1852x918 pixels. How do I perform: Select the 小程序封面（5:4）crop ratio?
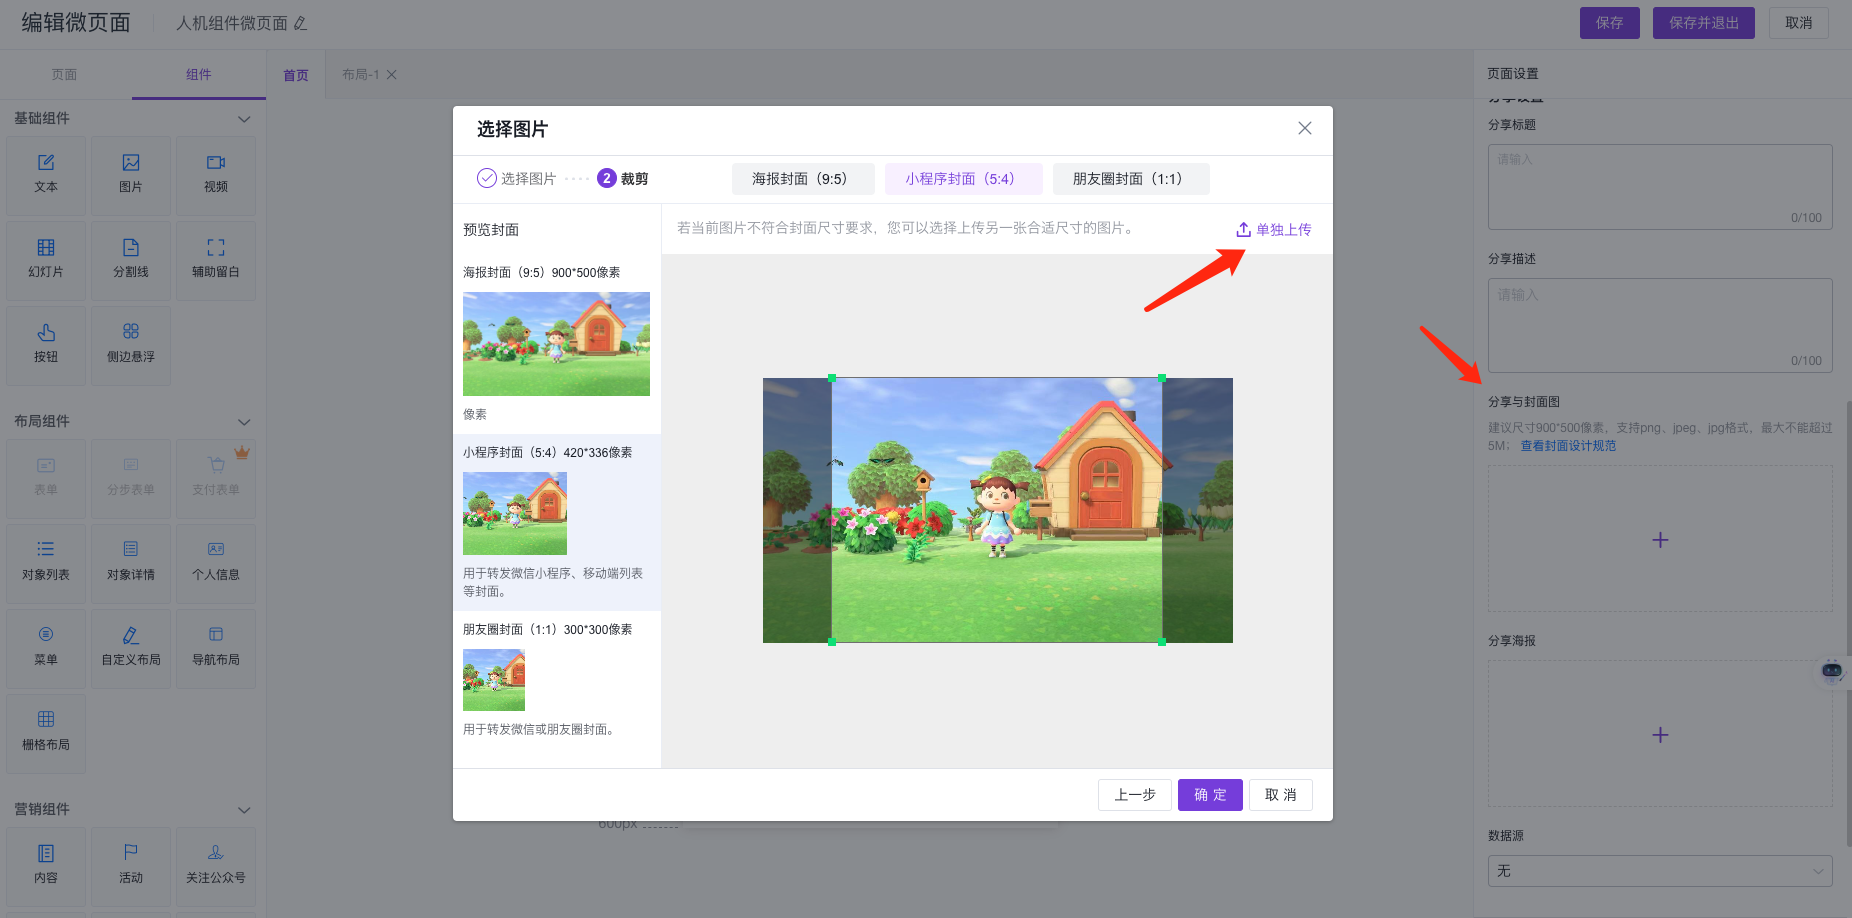964,179
